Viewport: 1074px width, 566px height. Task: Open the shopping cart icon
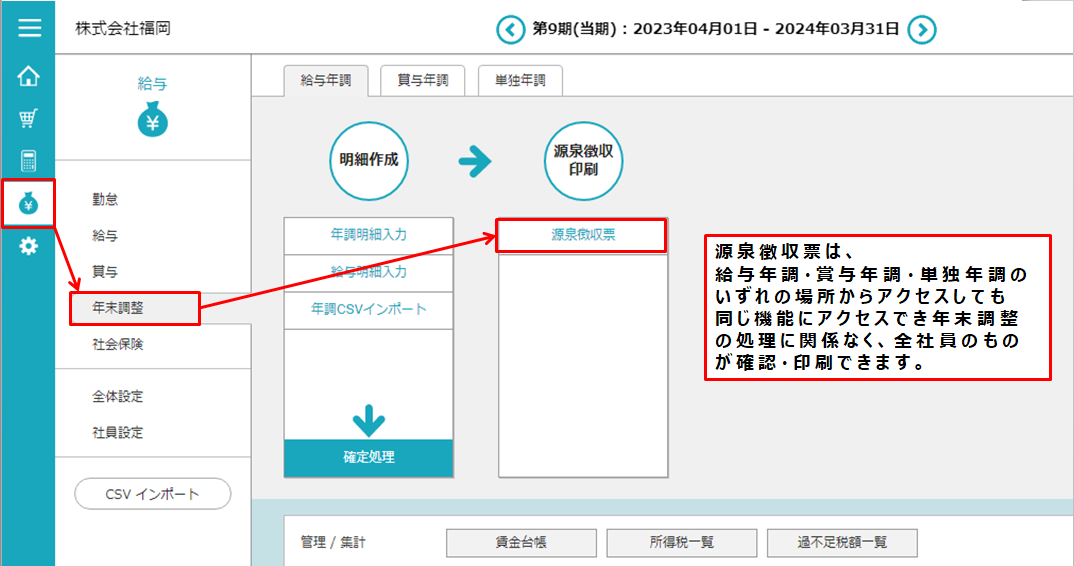coord(28,119)
